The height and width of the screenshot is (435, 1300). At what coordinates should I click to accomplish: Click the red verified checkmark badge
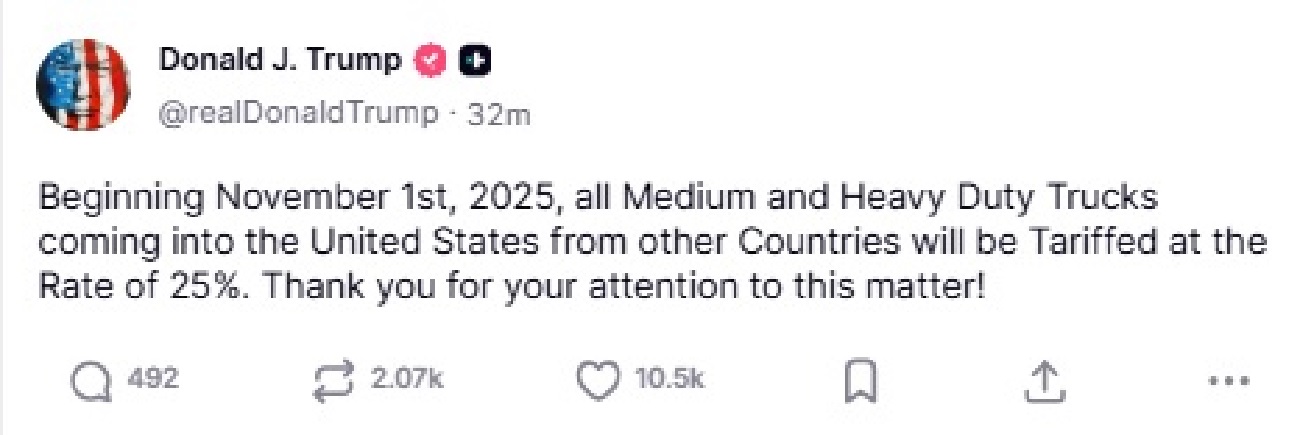click(433, 62)
